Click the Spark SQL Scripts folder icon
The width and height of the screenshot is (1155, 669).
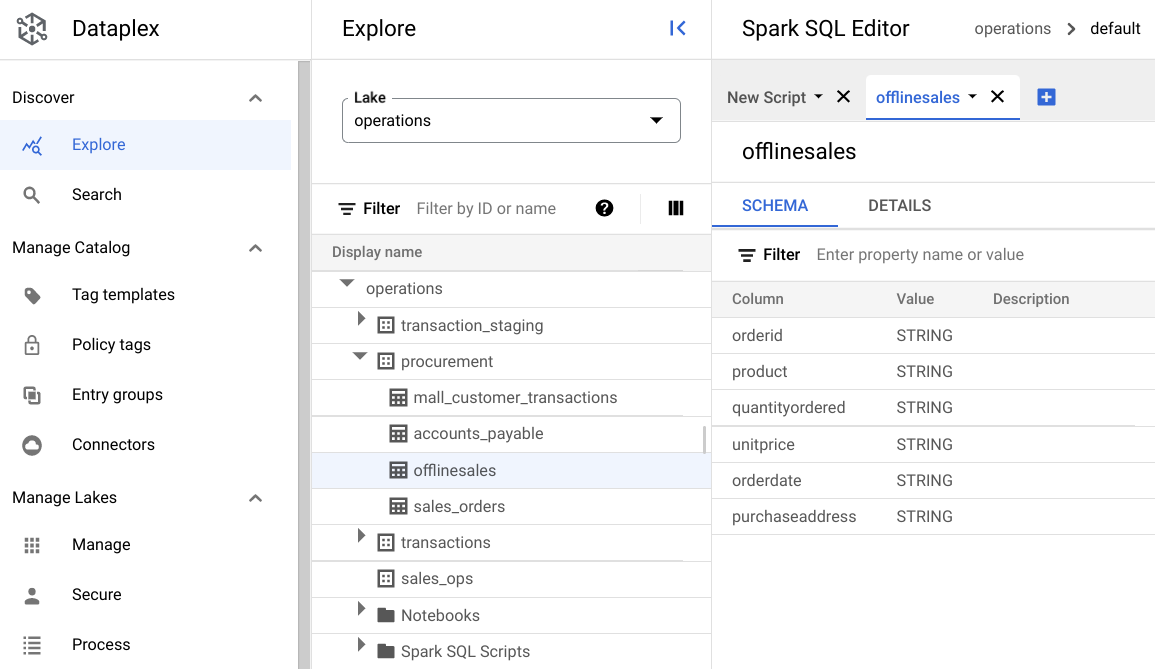pyautogui.click(x=386, y=651)
